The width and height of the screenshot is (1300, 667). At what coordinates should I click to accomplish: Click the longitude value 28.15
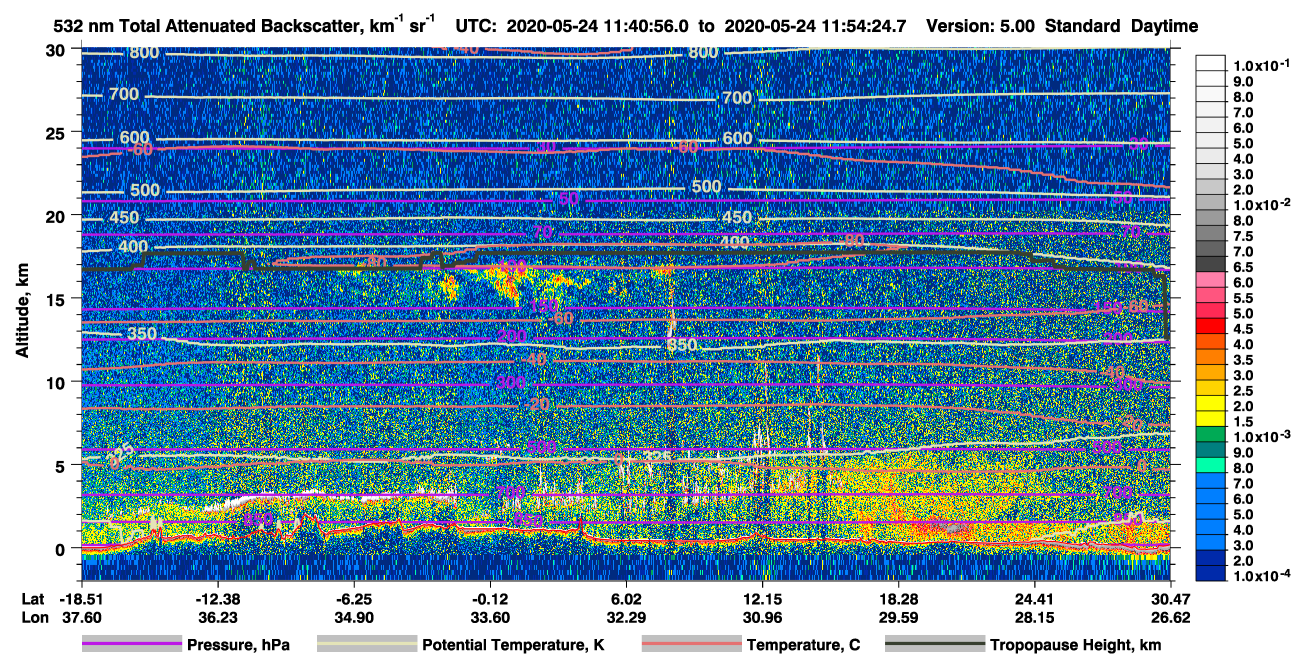pyautogui.click(x=1035, y=617)
